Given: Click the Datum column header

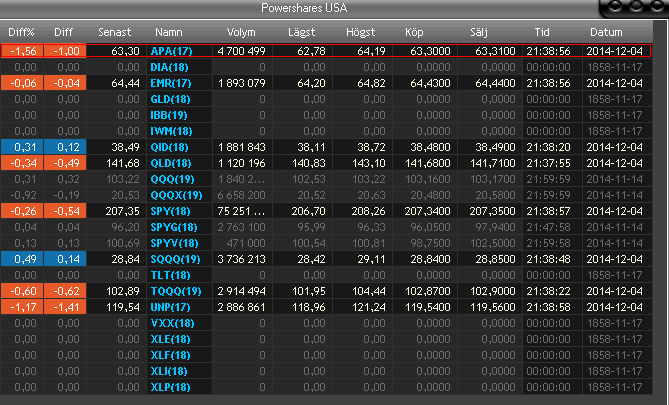Looking at the screenshot, I should click(605, 32).
